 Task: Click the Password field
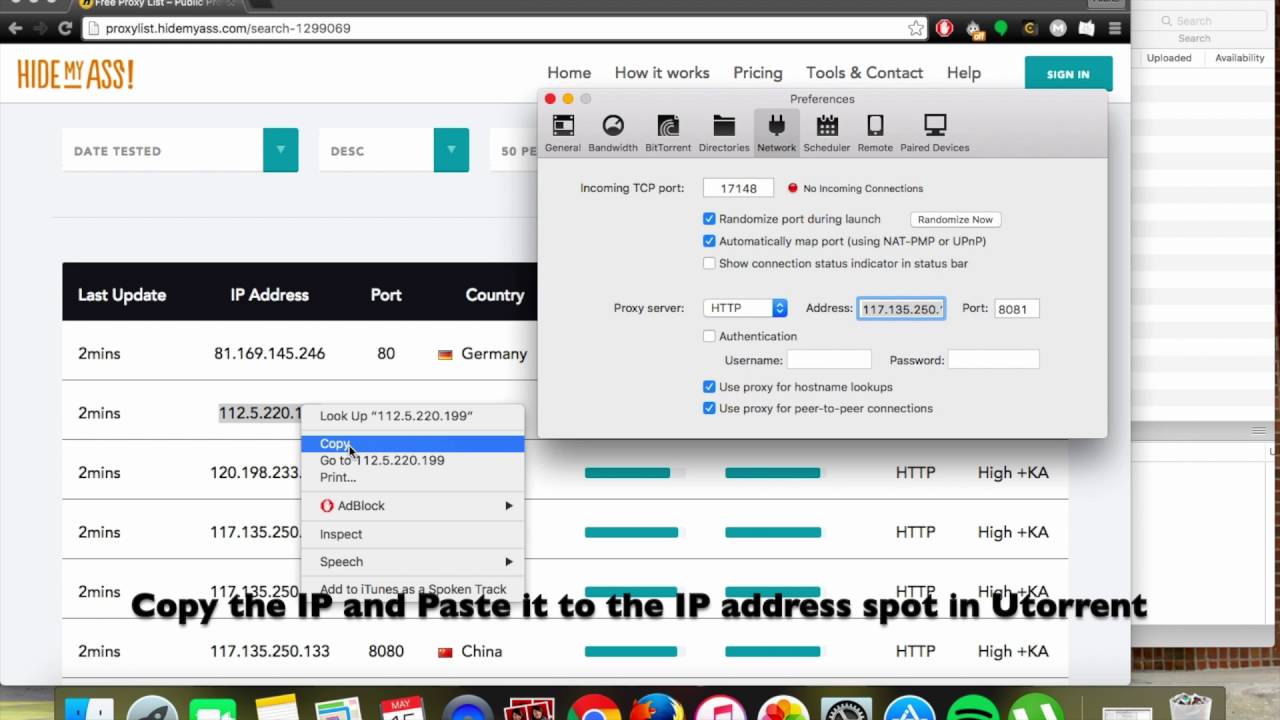click(993, 360)
